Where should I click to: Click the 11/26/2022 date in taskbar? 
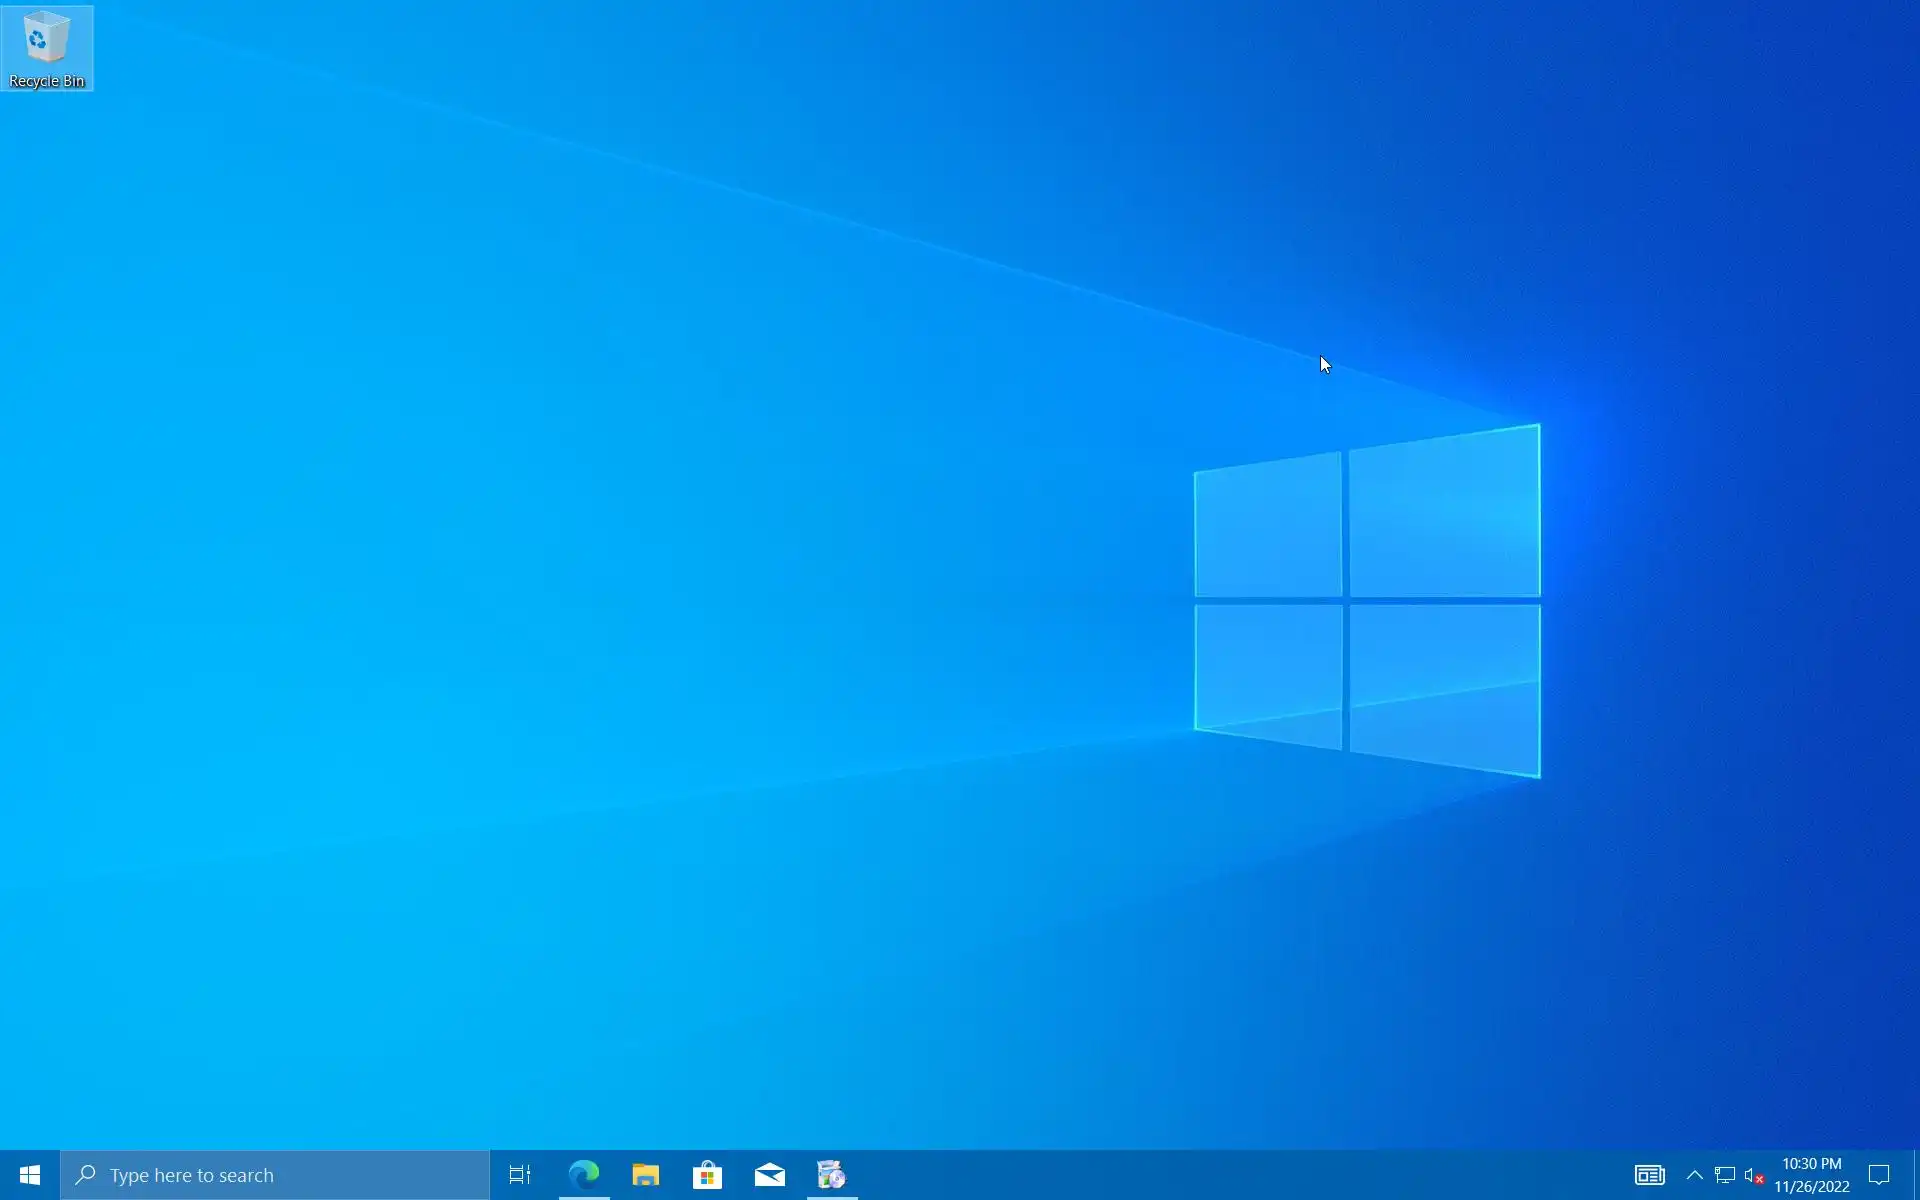coord(1811,1187)
